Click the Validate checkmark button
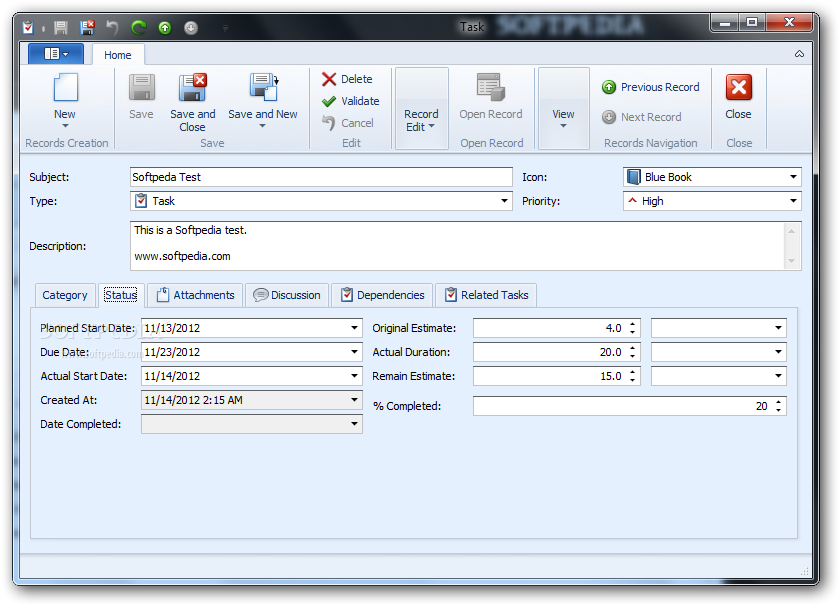 point(350,101)
